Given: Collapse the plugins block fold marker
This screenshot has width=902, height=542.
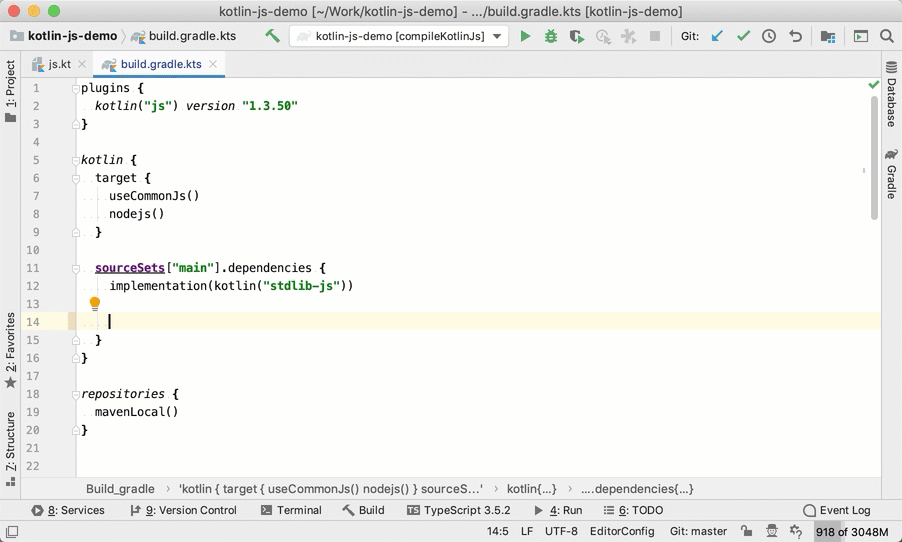Looking at the screenshot, I should pos(75,88).
